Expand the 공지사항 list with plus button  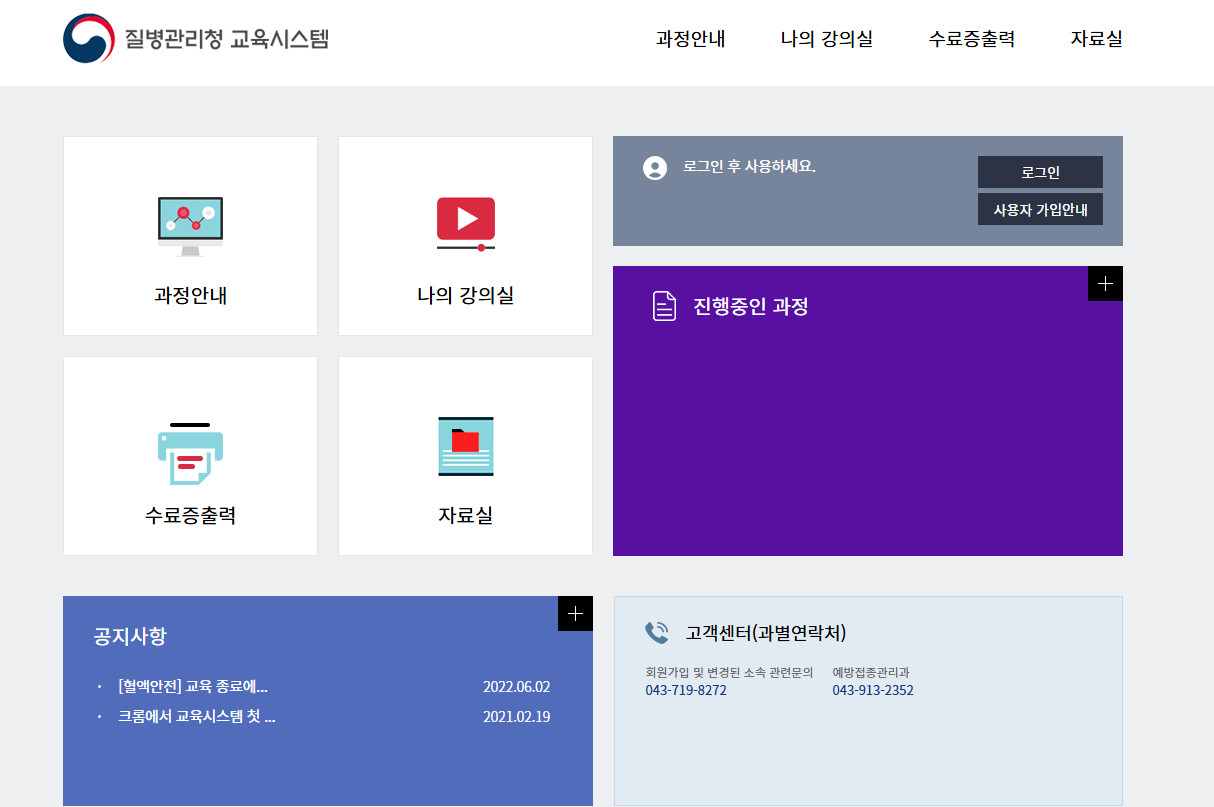(x=574, y=614)
